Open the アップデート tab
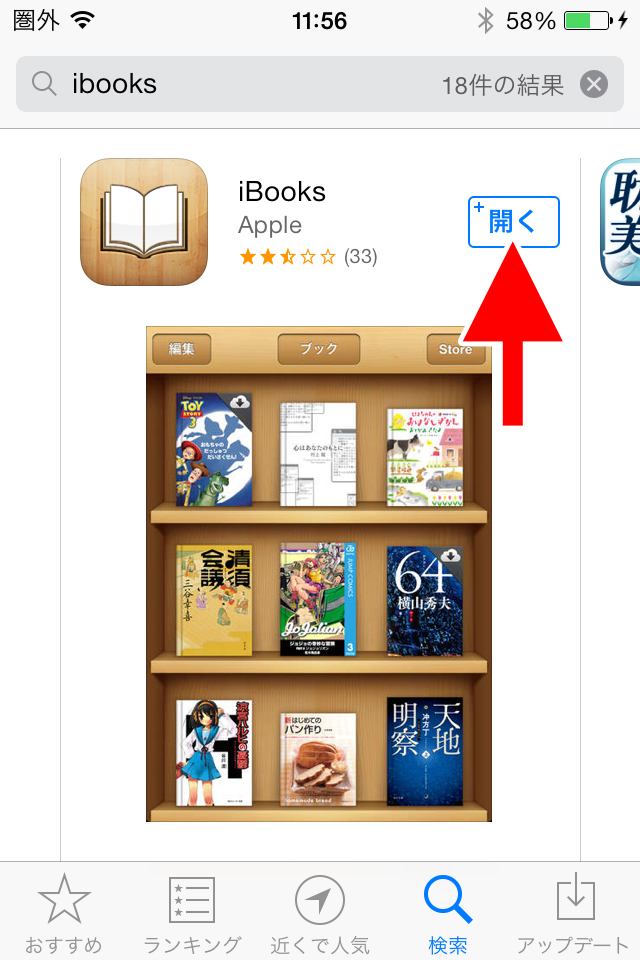The image size is (640, 960). coord(574,913)
